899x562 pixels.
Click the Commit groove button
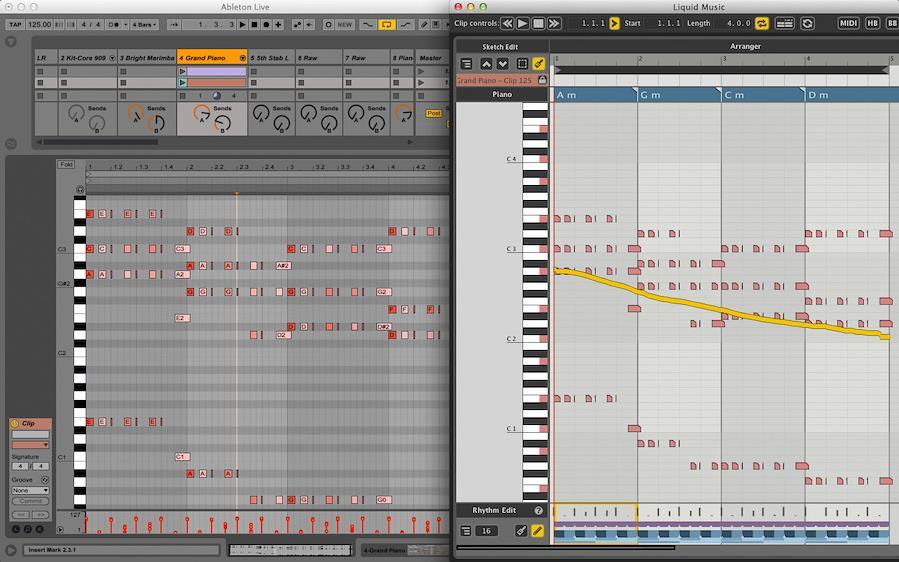click(31, 501)
